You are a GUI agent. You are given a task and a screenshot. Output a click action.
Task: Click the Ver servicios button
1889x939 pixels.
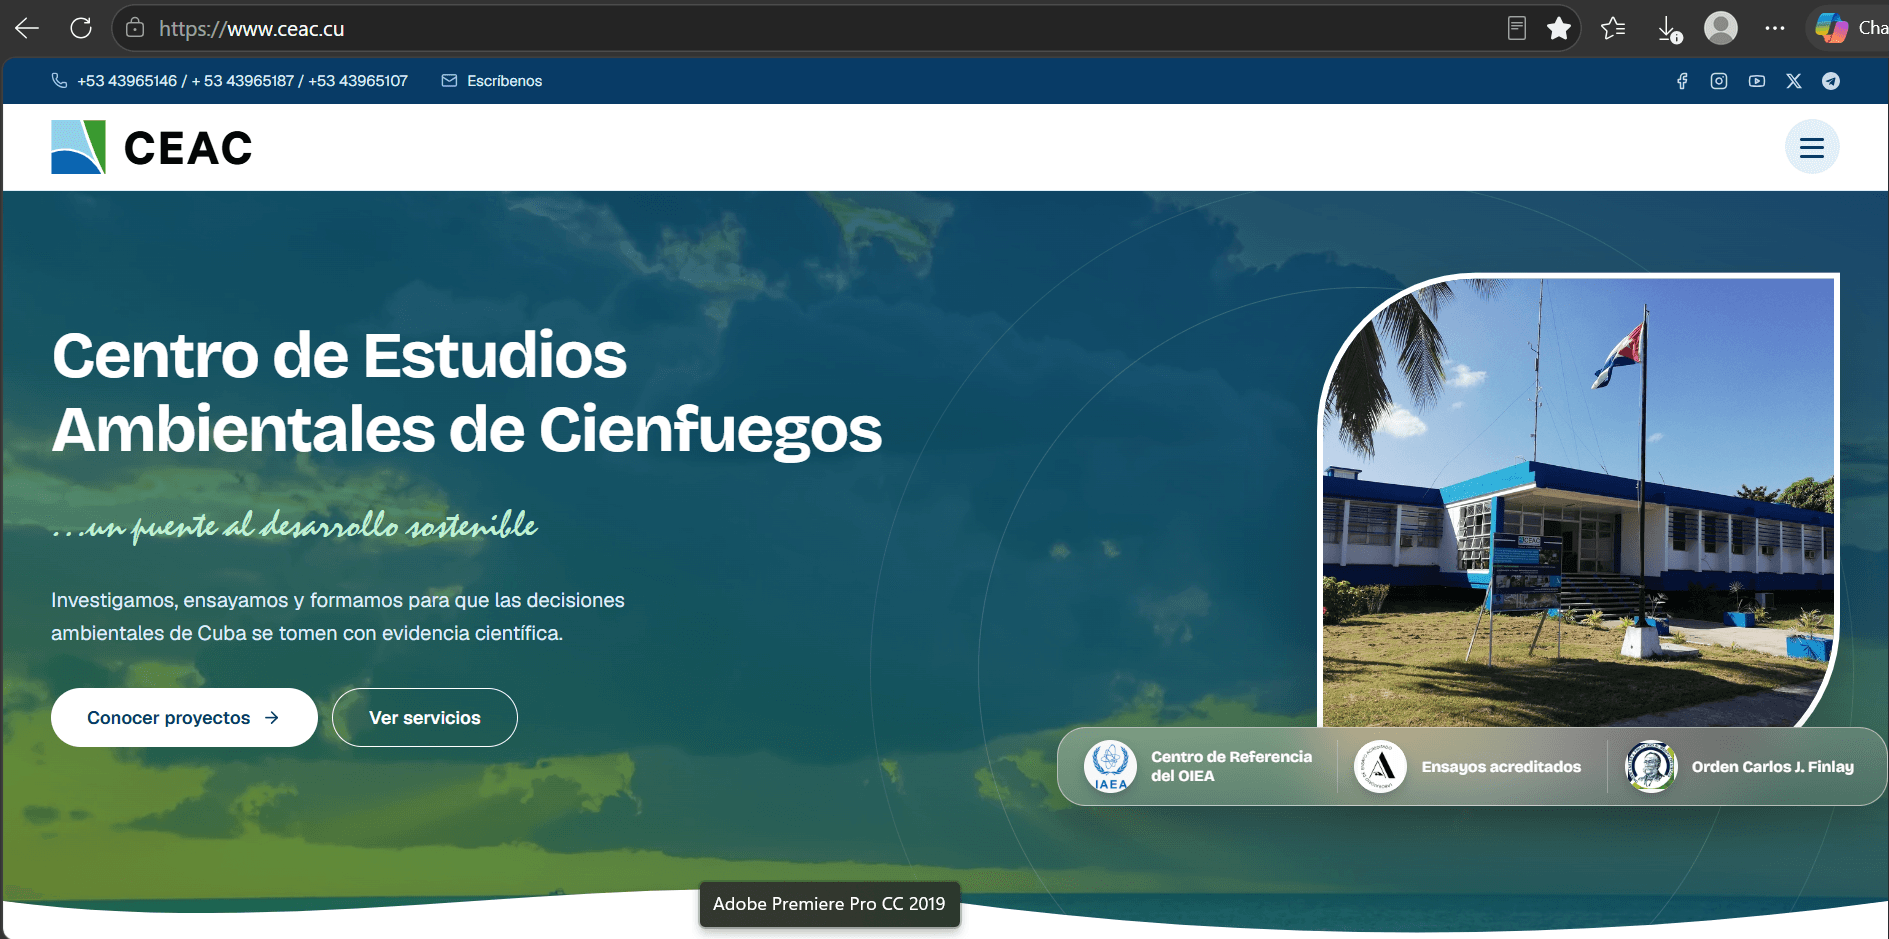(425, 717)
